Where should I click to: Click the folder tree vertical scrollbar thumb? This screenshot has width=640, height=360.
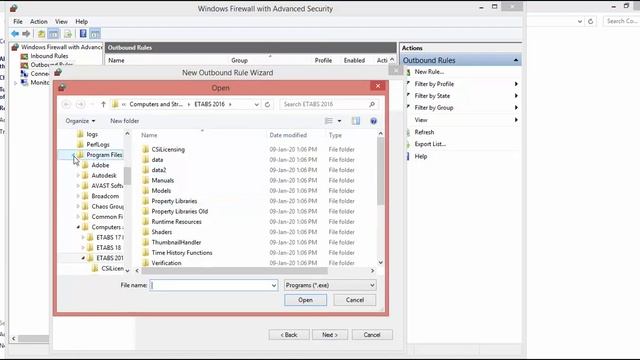point(127,176)
